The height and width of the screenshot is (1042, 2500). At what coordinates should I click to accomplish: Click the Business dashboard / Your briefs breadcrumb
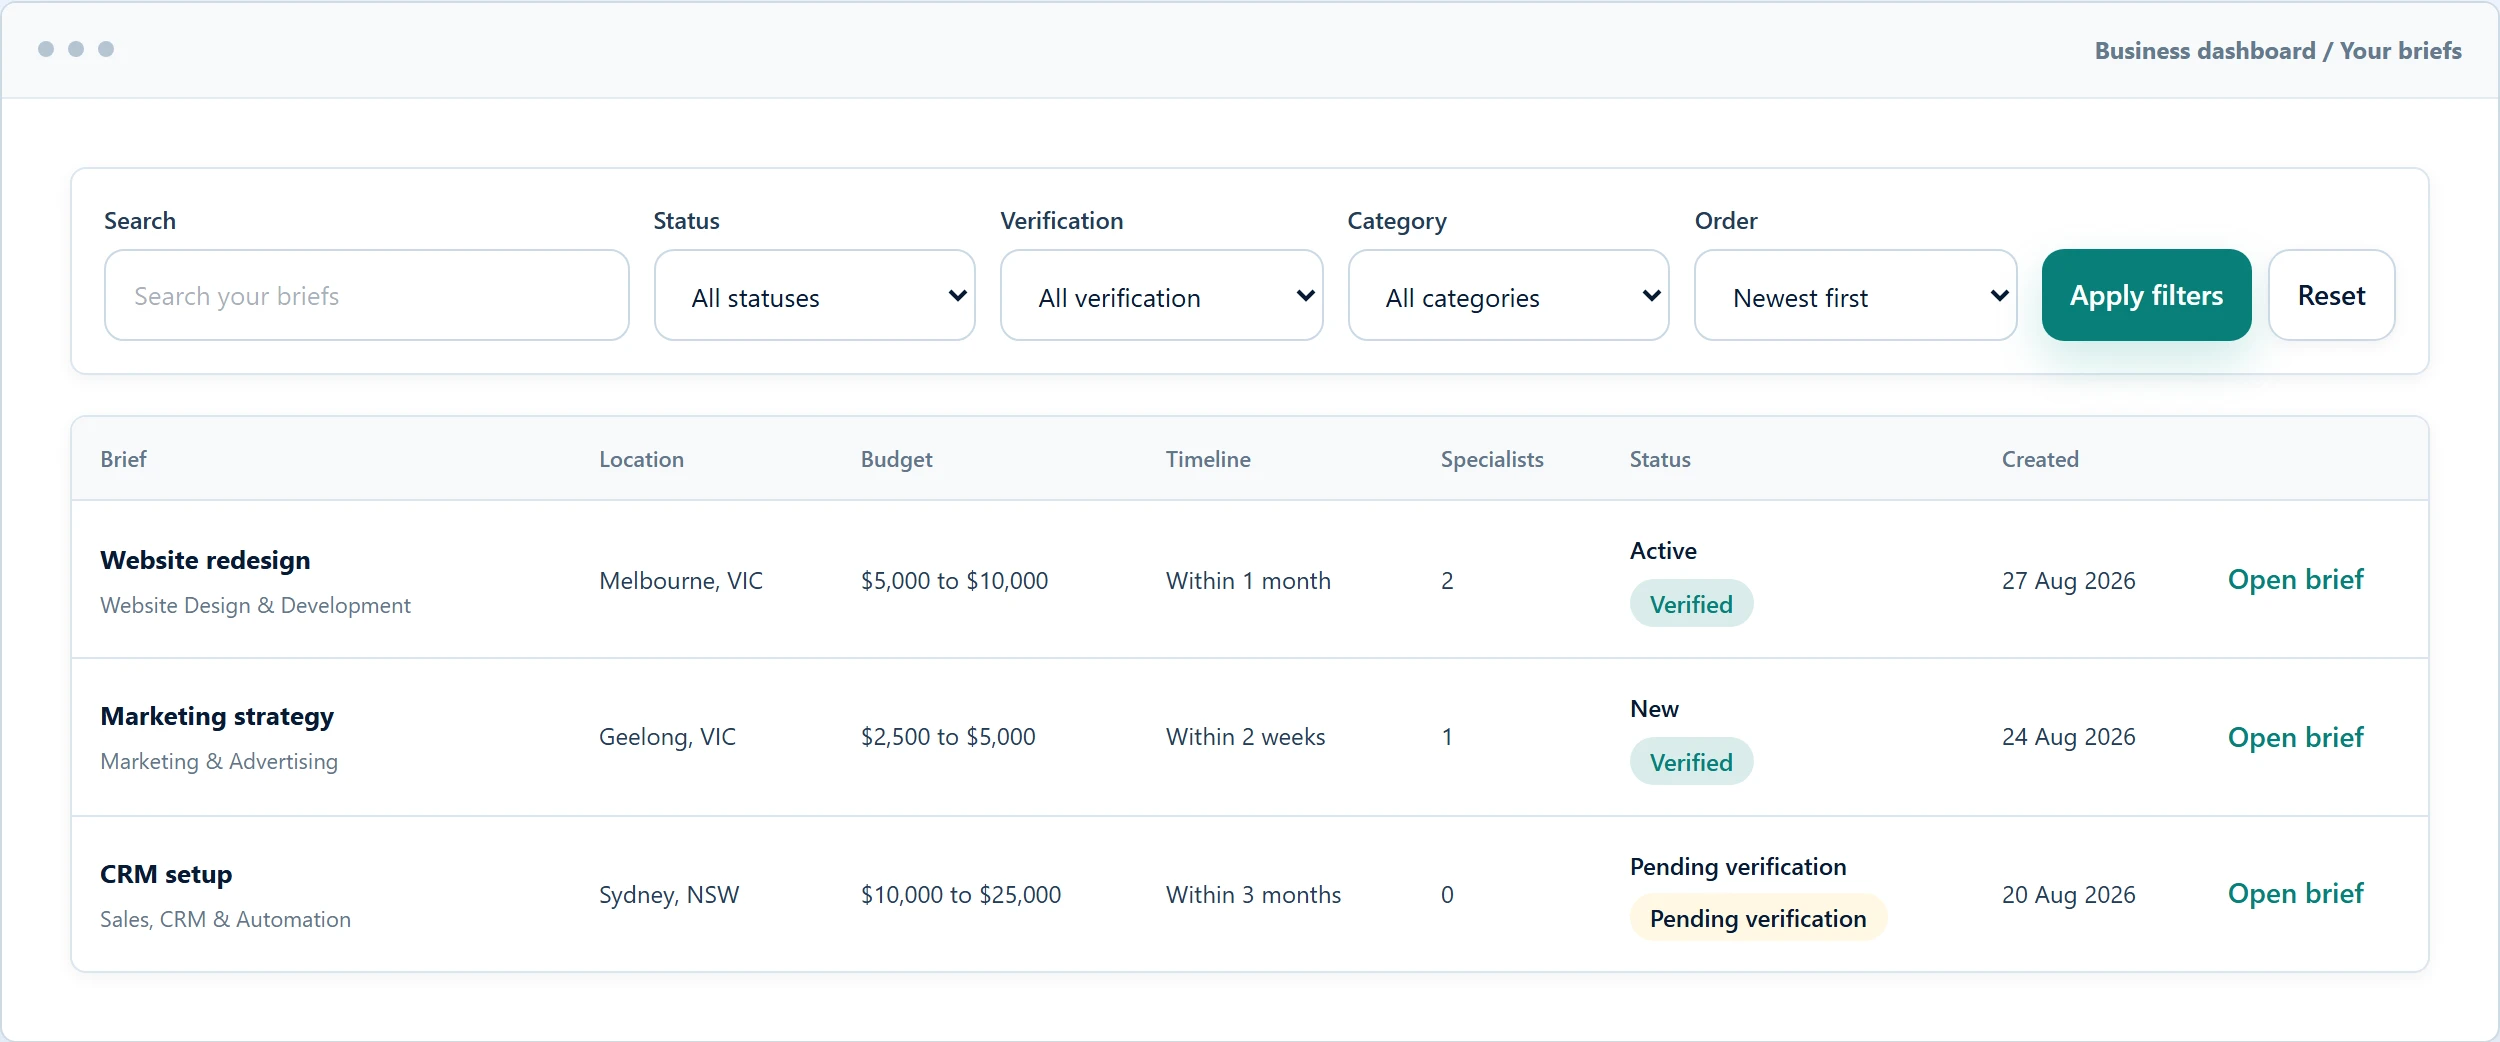tap(2278, 50)
